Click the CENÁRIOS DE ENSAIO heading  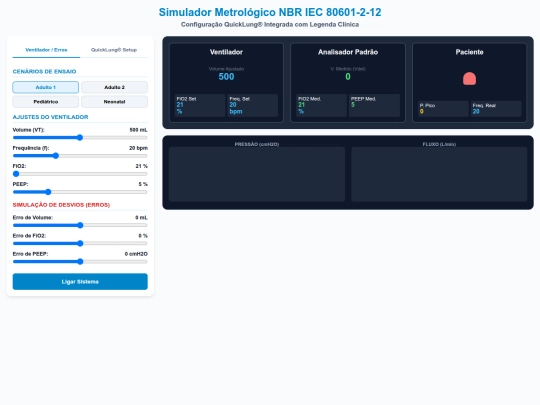44,72
